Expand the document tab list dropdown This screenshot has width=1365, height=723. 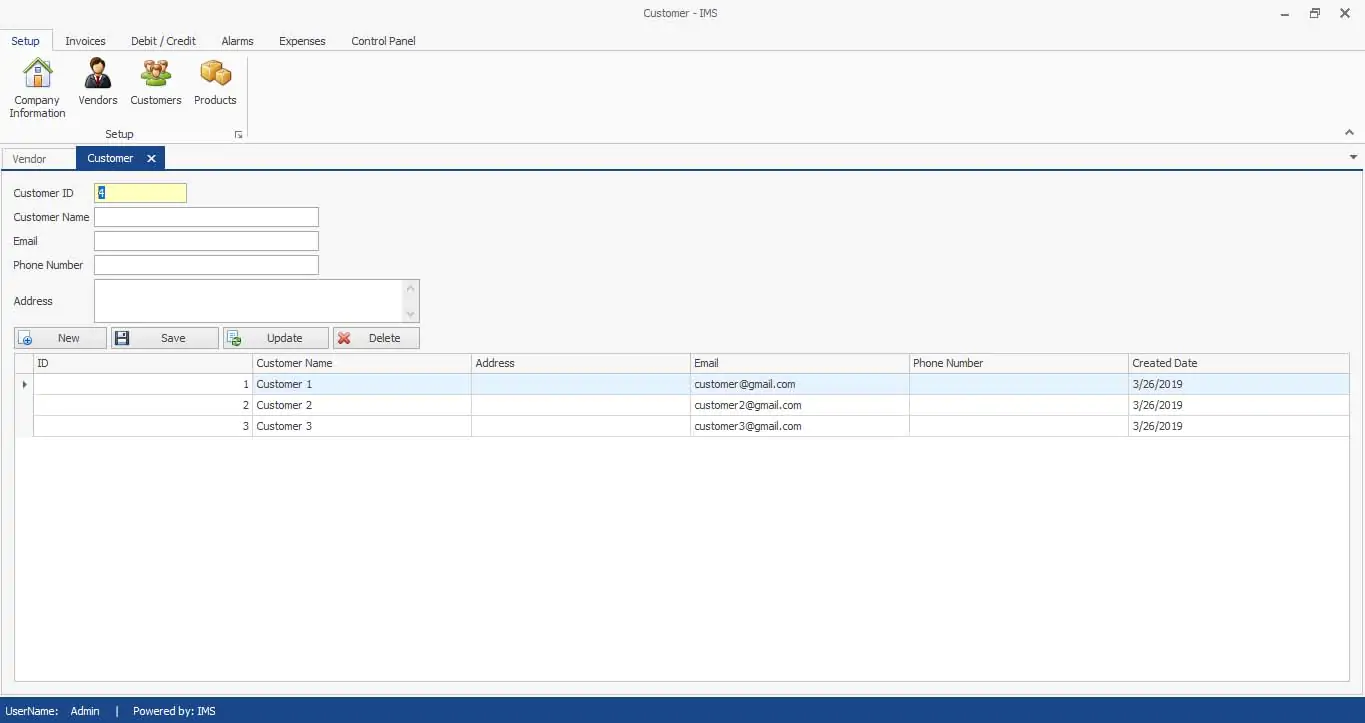pos(1353,158)
